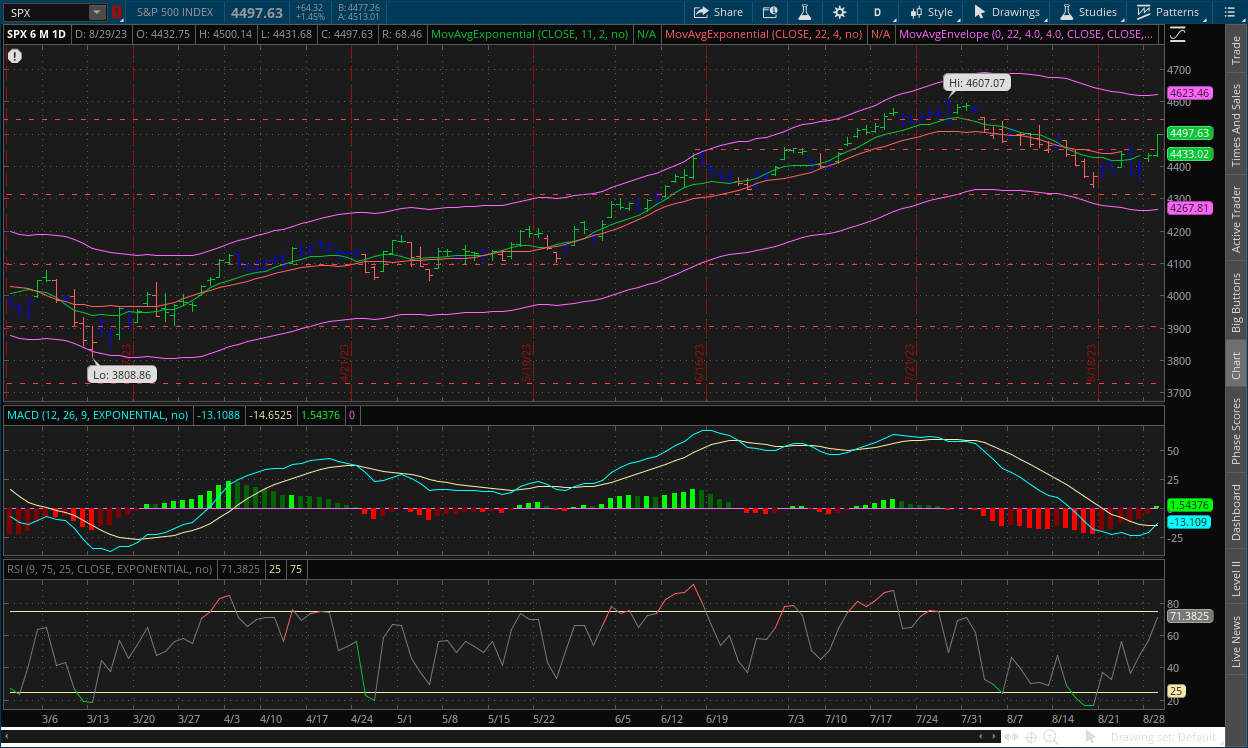
Task: Click the RSI (9, 75, 25, CLOSE, EXPONENTIAL, no) label
Action: click(x=110, y=568)
